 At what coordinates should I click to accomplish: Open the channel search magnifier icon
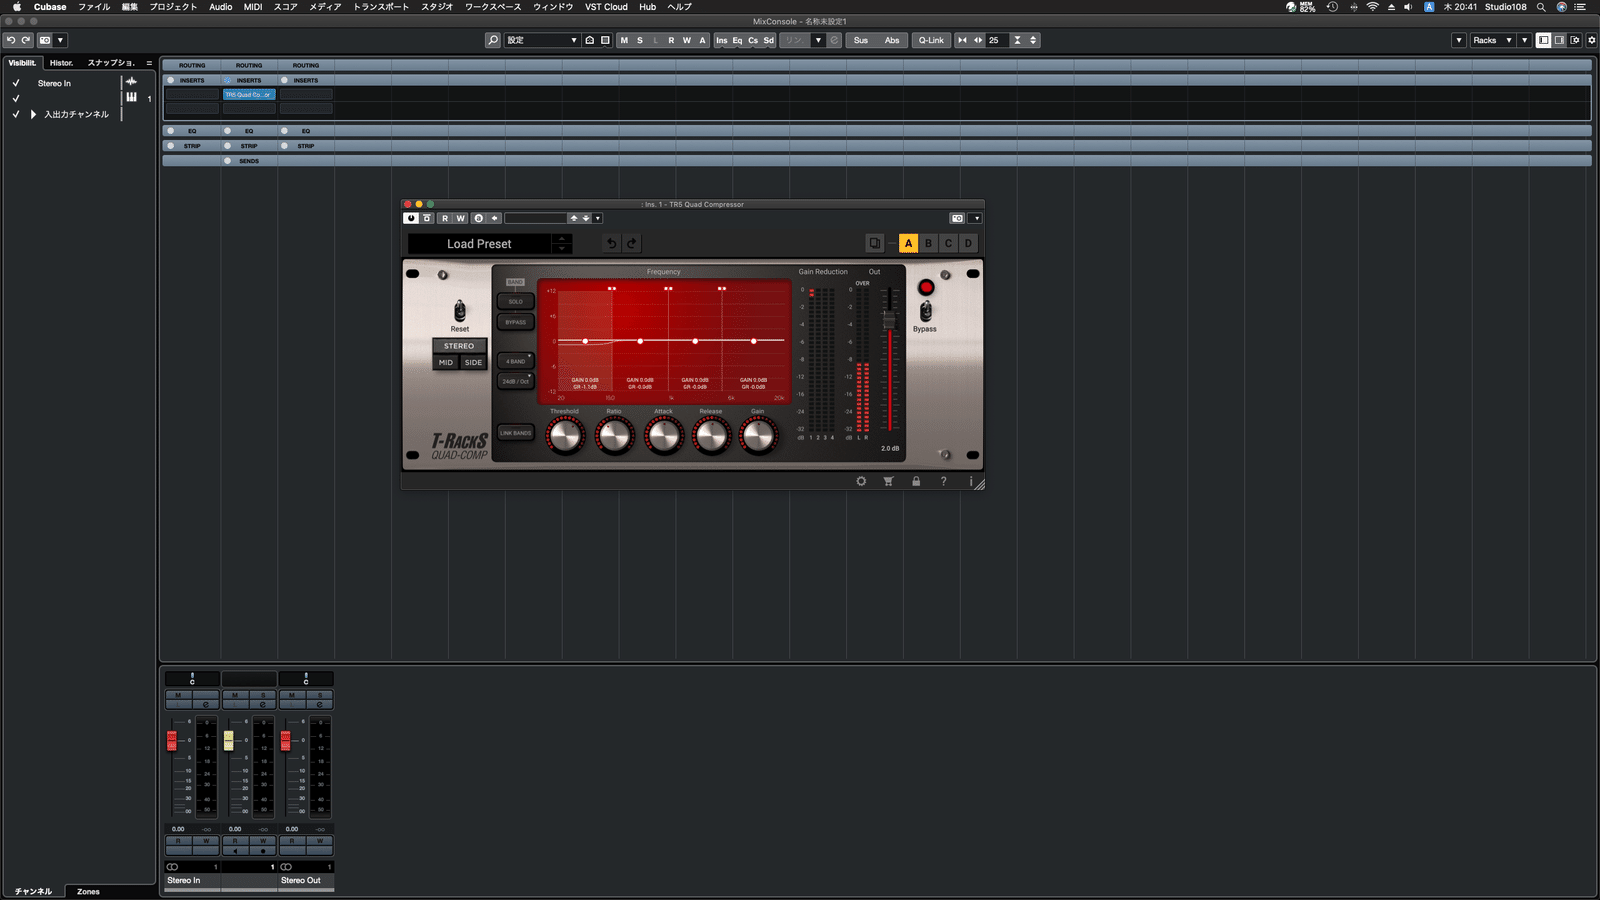point(493,40)
